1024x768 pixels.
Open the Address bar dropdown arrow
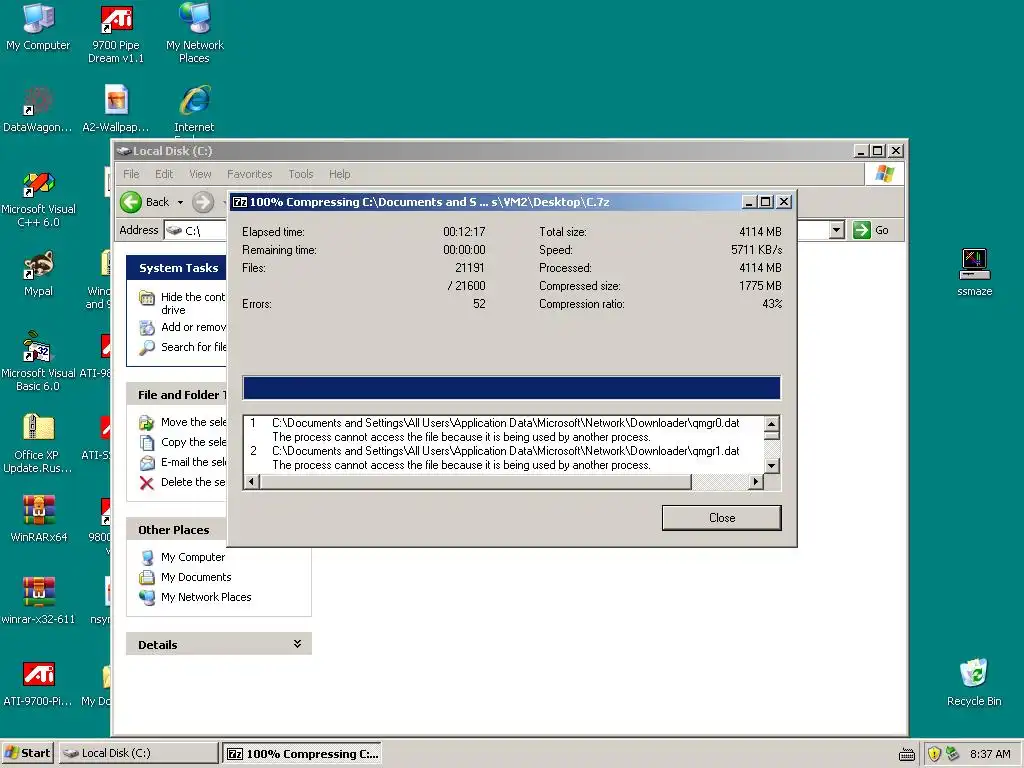(837, 230)
